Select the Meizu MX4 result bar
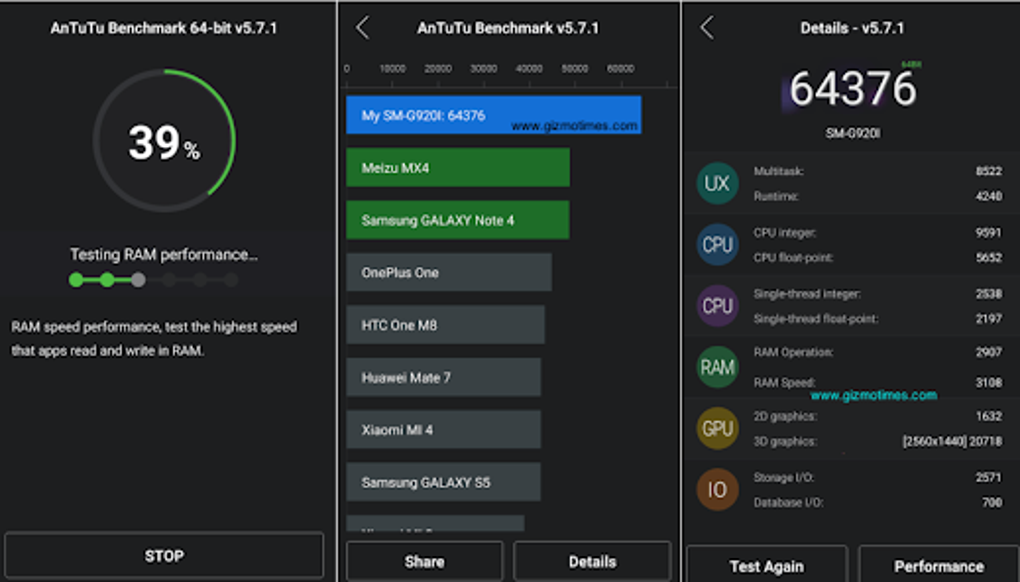 457,168
